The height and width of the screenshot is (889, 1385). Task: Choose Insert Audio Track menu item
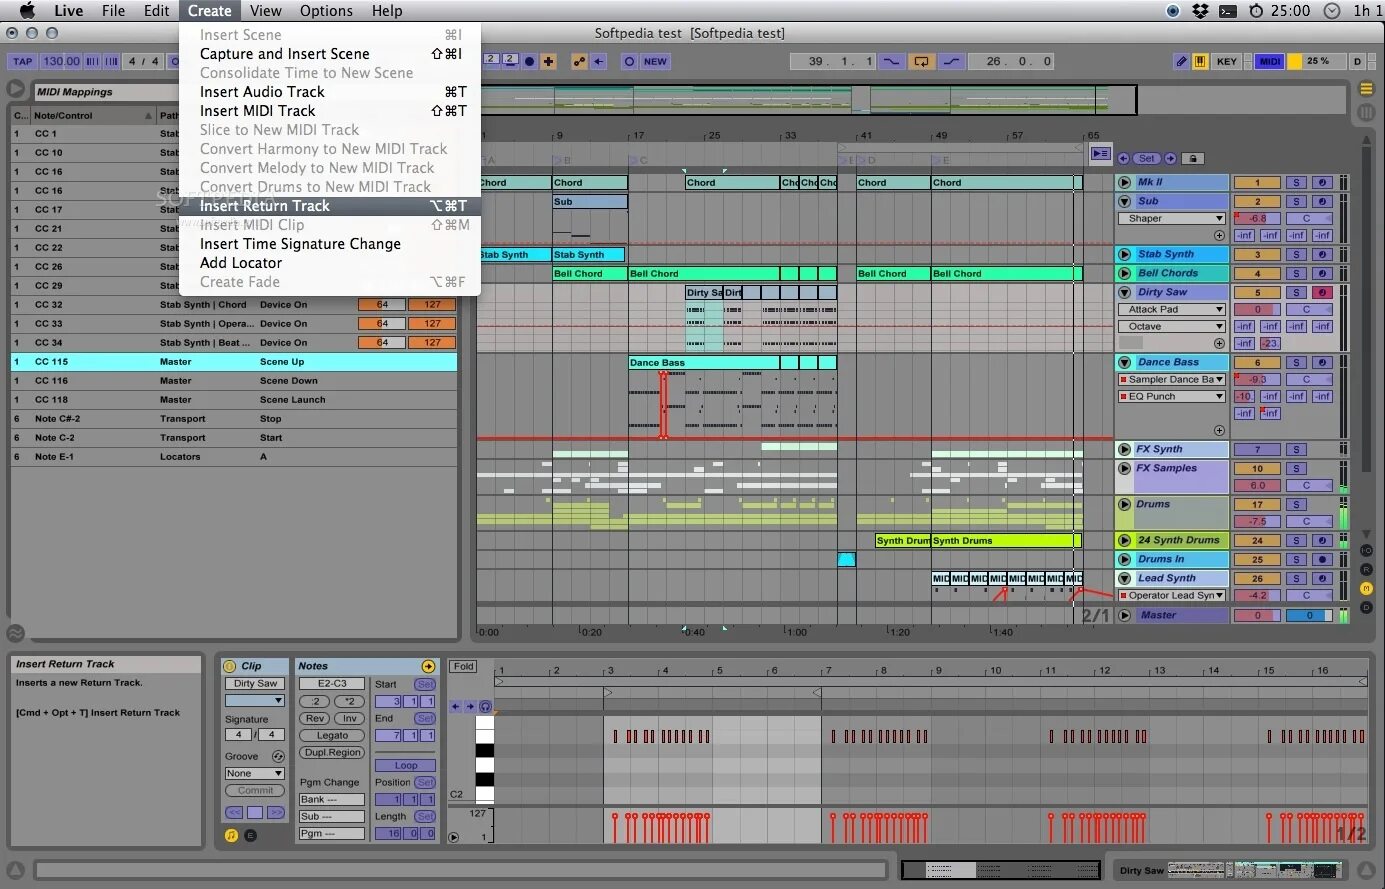(x=330, y=92)
